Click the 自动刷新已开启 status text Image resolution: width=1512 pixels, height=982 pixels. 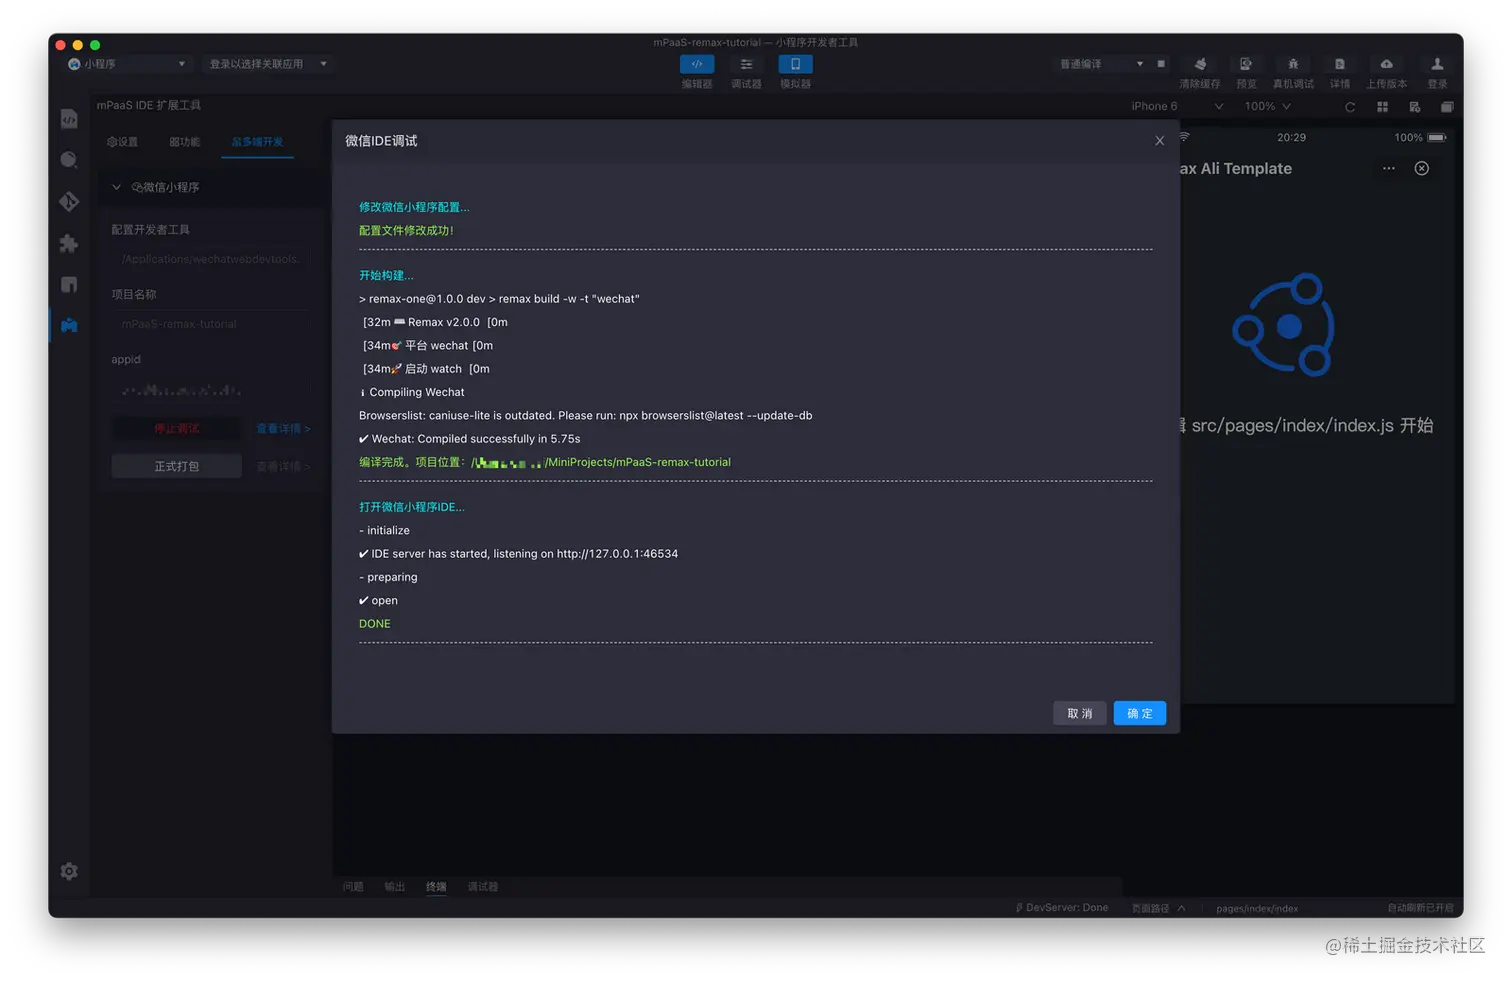[1420, 908]
